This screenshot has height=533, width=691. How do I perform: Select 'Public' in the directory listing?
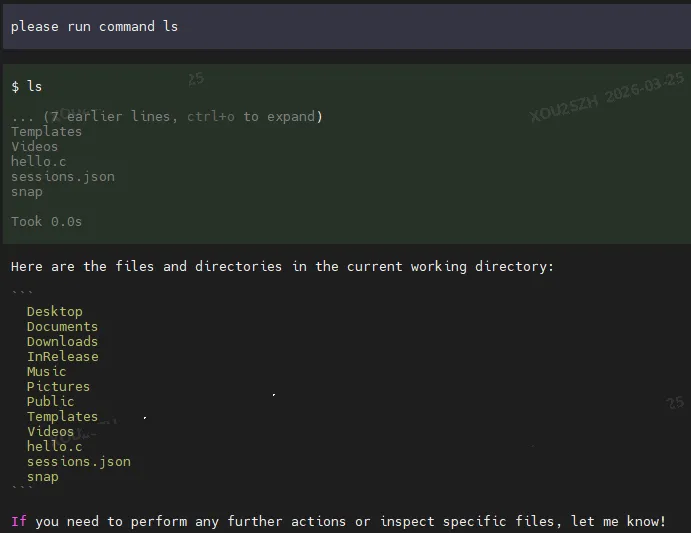click(x=50, y=402)
